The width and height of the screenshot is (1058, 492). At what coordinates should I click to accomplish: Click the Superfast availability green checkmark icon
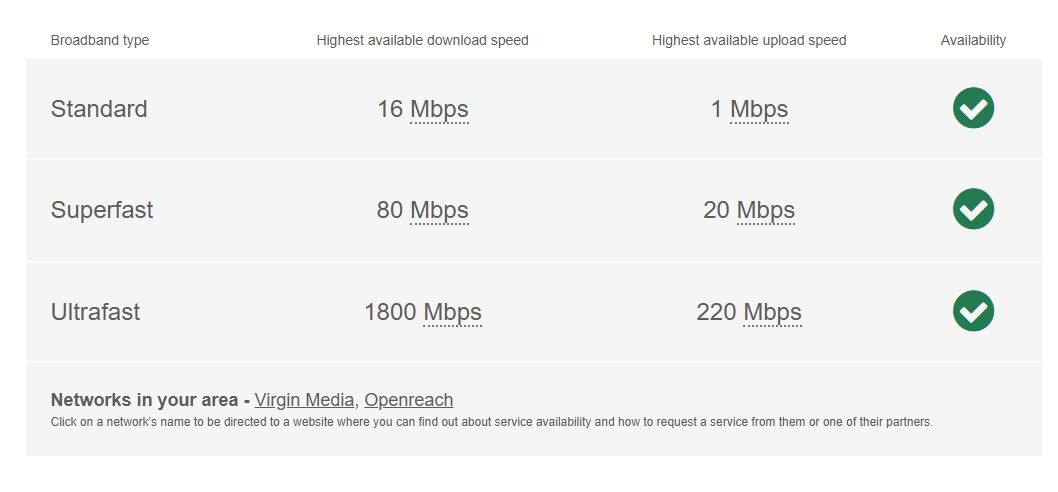[x=973, y=209]
